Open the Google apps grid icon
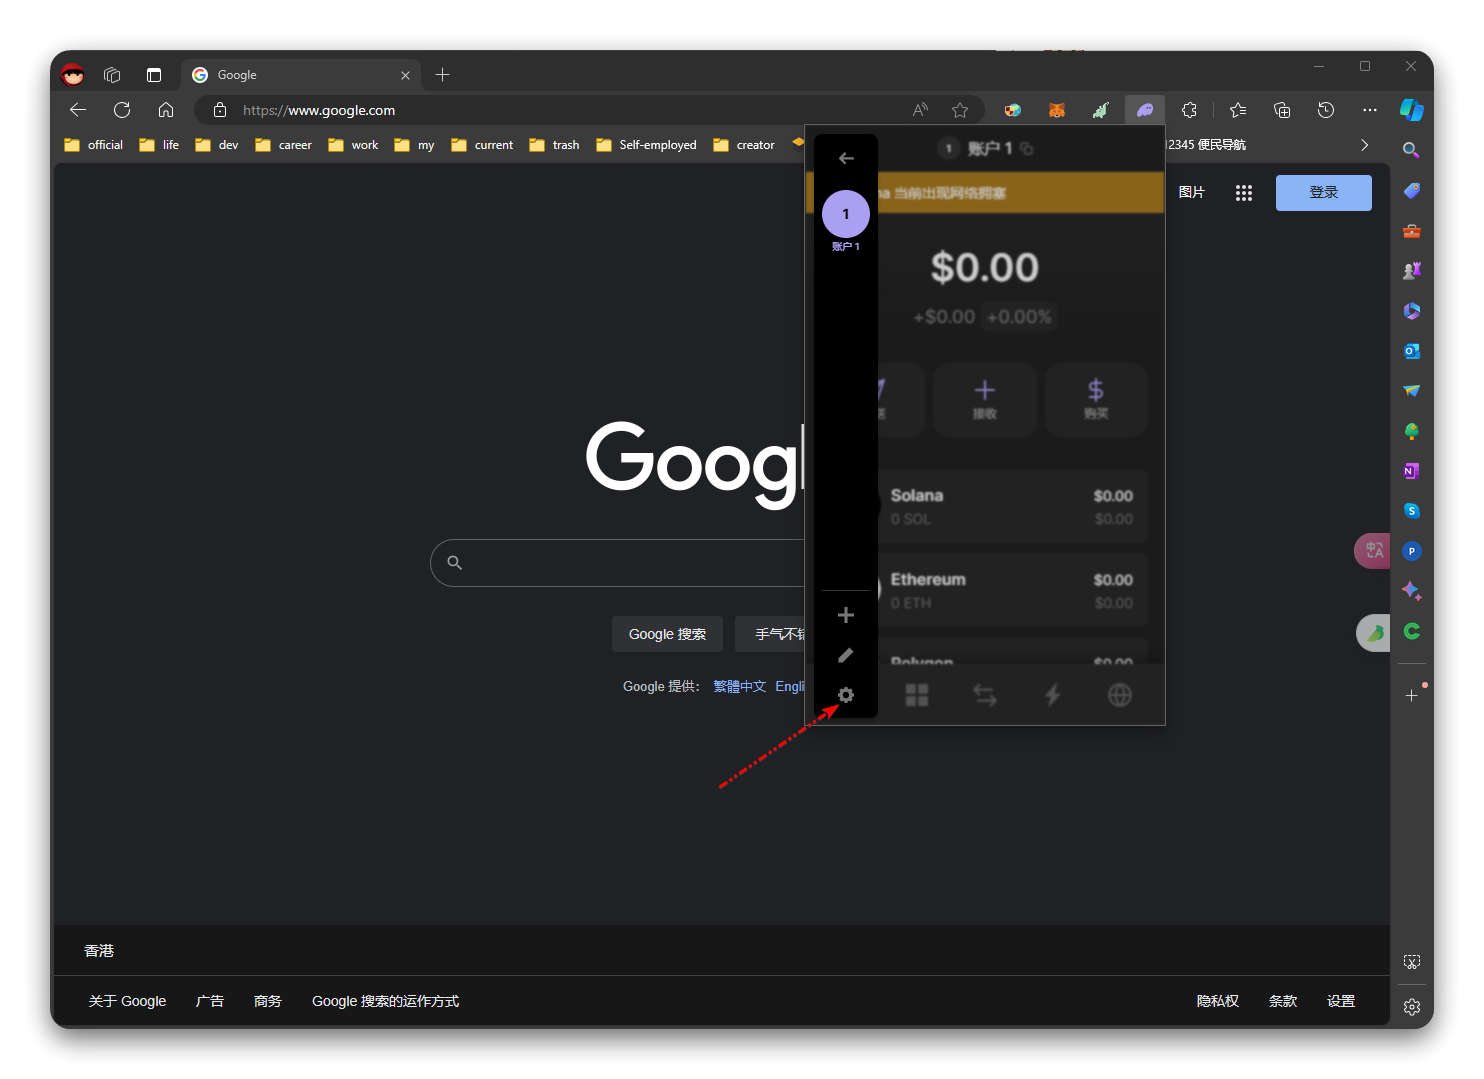 coord(1244,193)
